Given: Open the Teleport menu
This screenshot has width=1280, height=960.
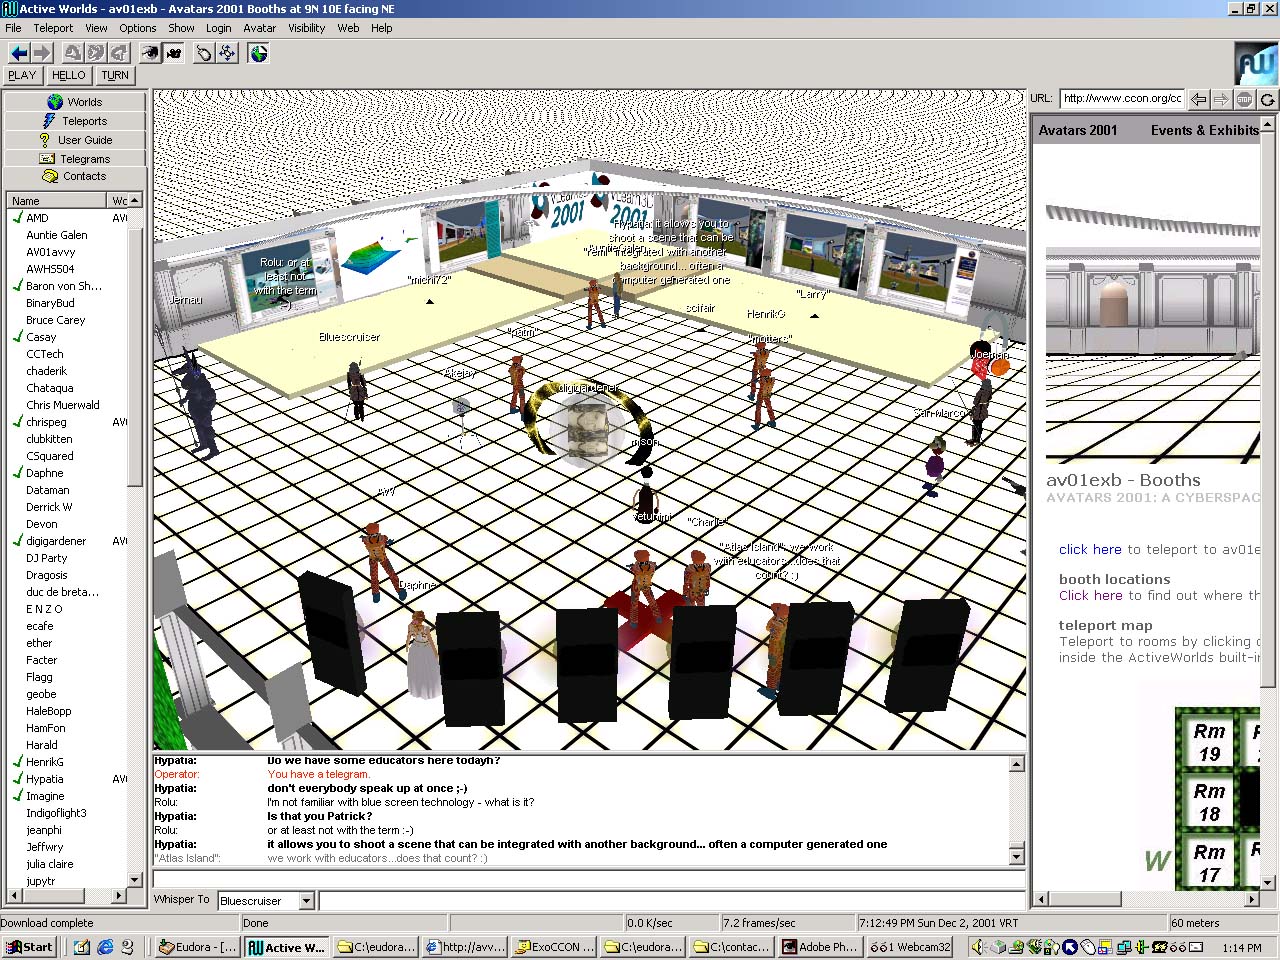Looking at the screenshot, I should 53,28.
